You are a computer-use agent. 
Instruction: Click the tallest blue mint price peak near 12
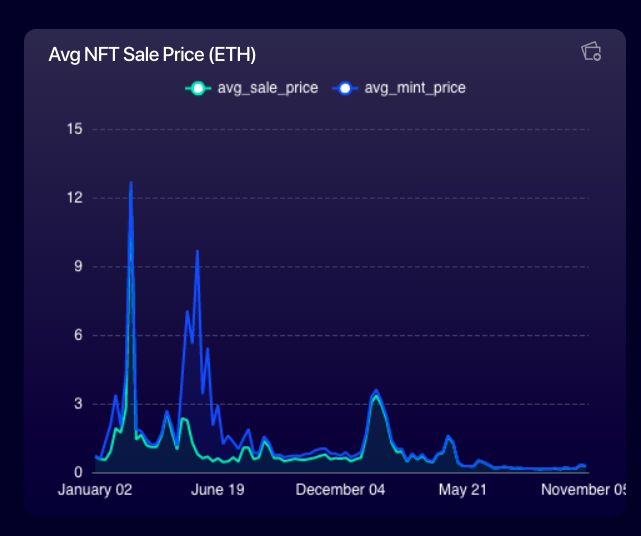(131, 183)
